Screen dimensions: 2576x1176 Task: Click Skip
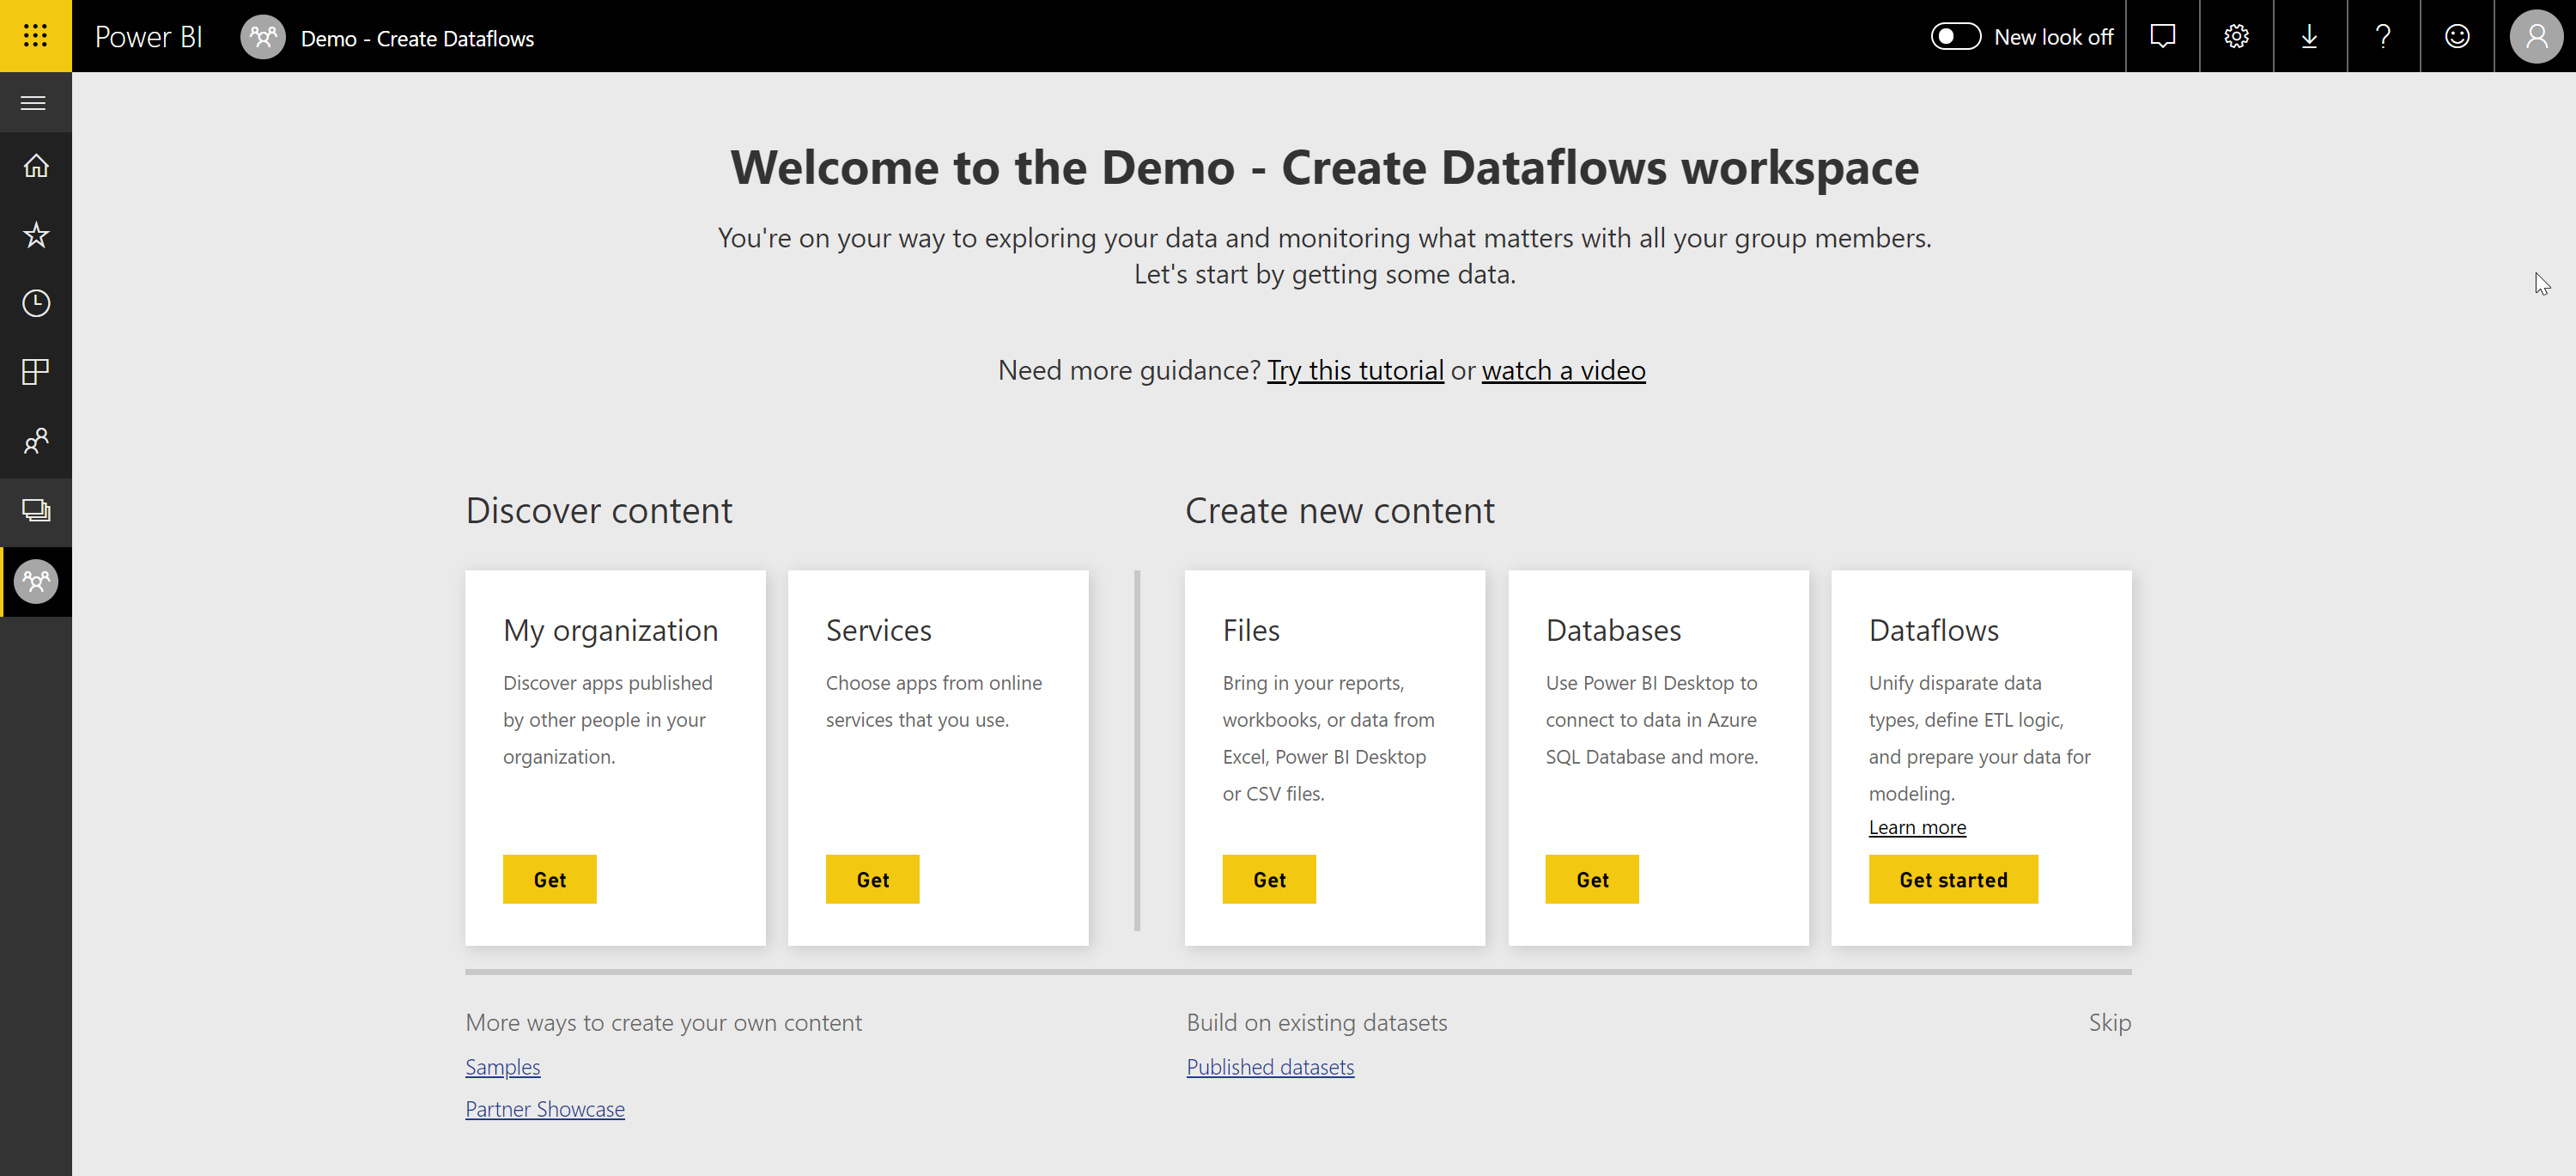tap(2109, 1022)
